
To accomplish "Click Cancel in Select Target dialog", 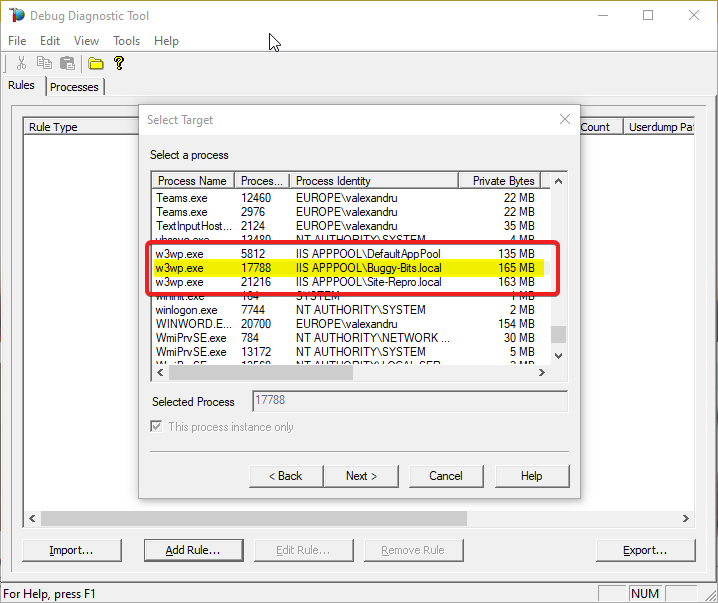I will tap(446, 476).
